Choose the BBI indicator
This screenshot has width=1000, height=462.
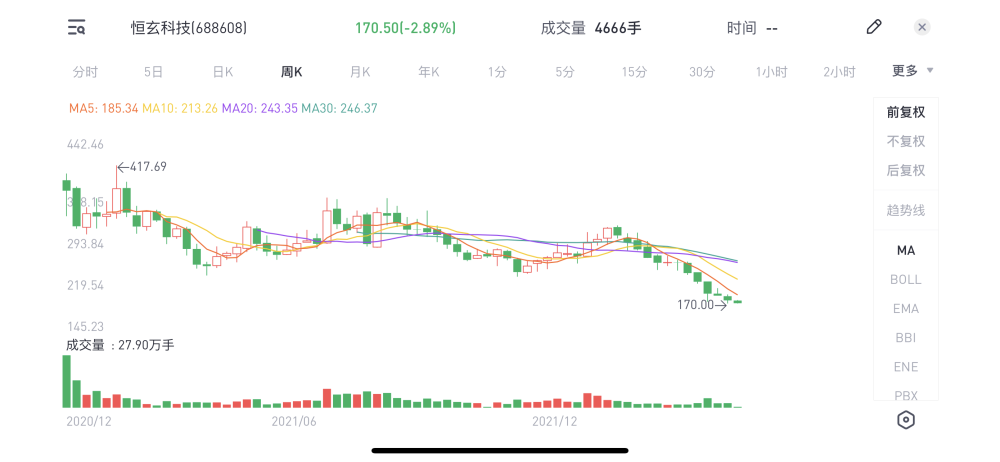[906, 338]
